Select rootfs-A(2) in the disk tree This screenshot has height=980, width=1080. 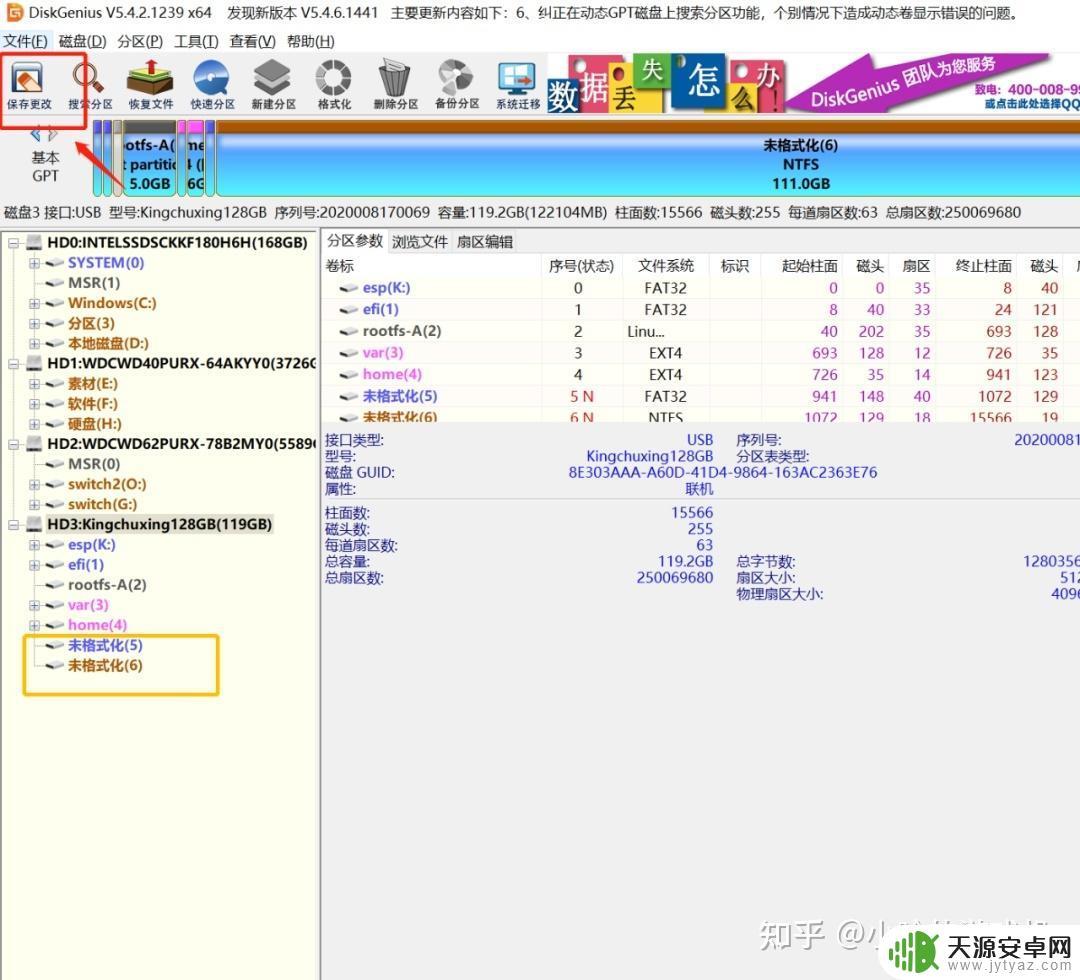[x=107, y=585]
